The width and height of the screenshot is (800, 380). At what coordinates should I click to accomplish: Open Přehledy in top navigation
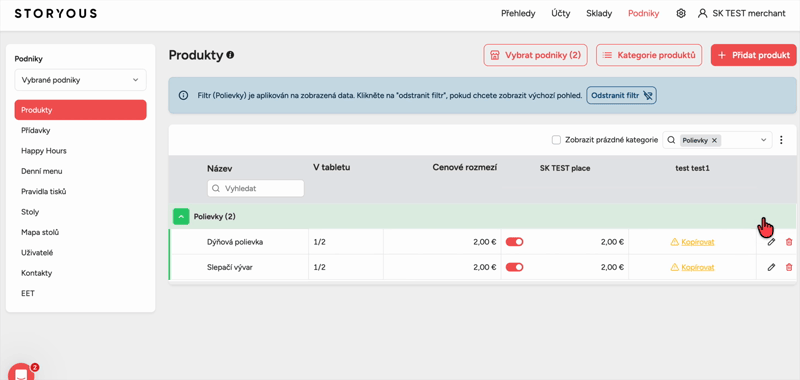pyautogui.click(x=518, y=14)
